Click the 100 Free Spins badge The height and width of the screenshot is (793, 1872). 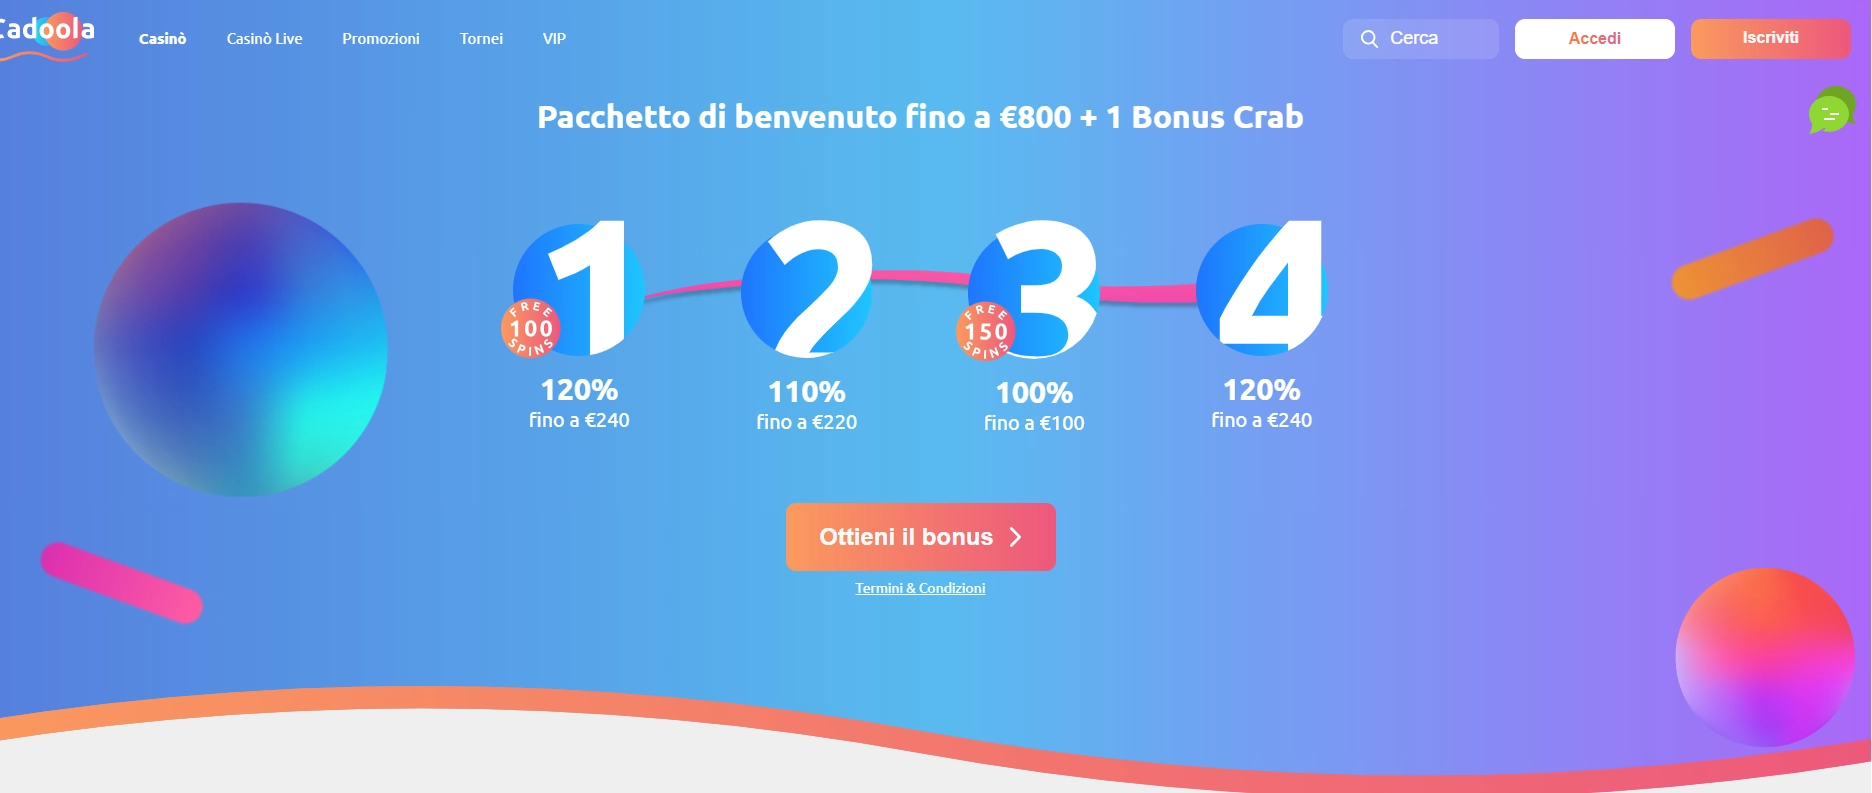(x=530, y=330)
